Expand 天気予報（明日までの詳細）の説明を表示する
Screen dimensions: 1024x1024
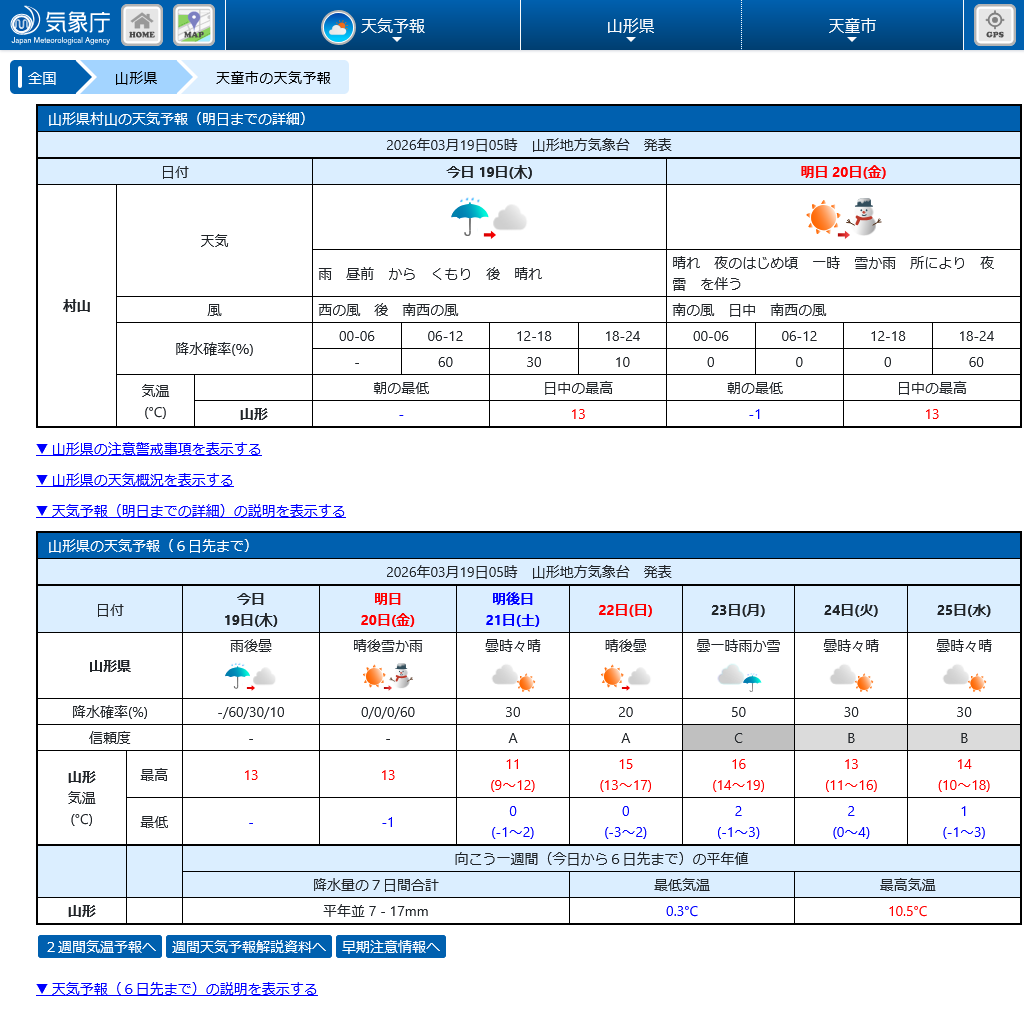(x=191, y=511)
